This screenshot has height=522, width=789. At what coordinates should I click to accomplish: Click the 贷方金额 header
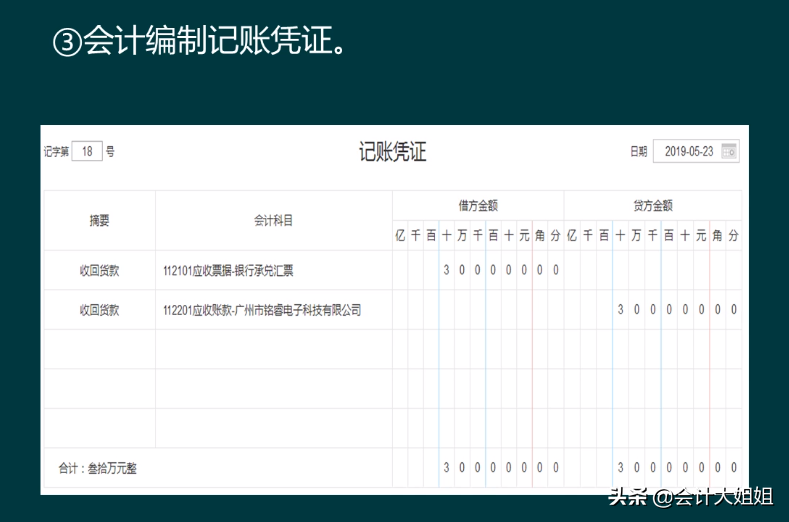pos(653,205)
